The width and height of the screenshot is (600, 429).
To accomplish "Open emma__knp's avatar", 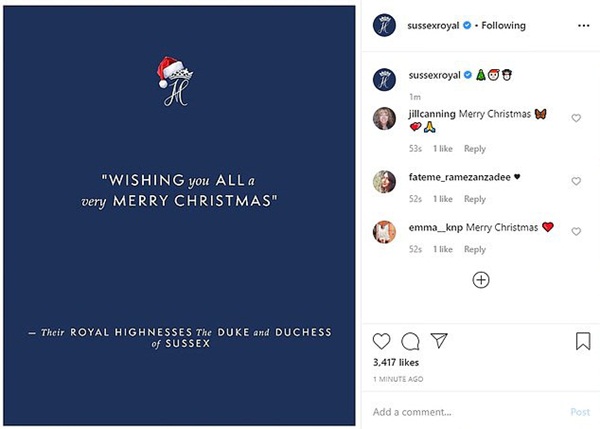I will 384,232.
